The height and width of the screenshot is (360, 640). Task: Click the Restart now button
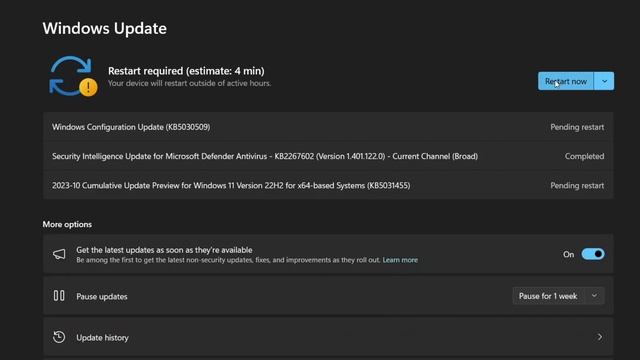(x=566, y=81)
